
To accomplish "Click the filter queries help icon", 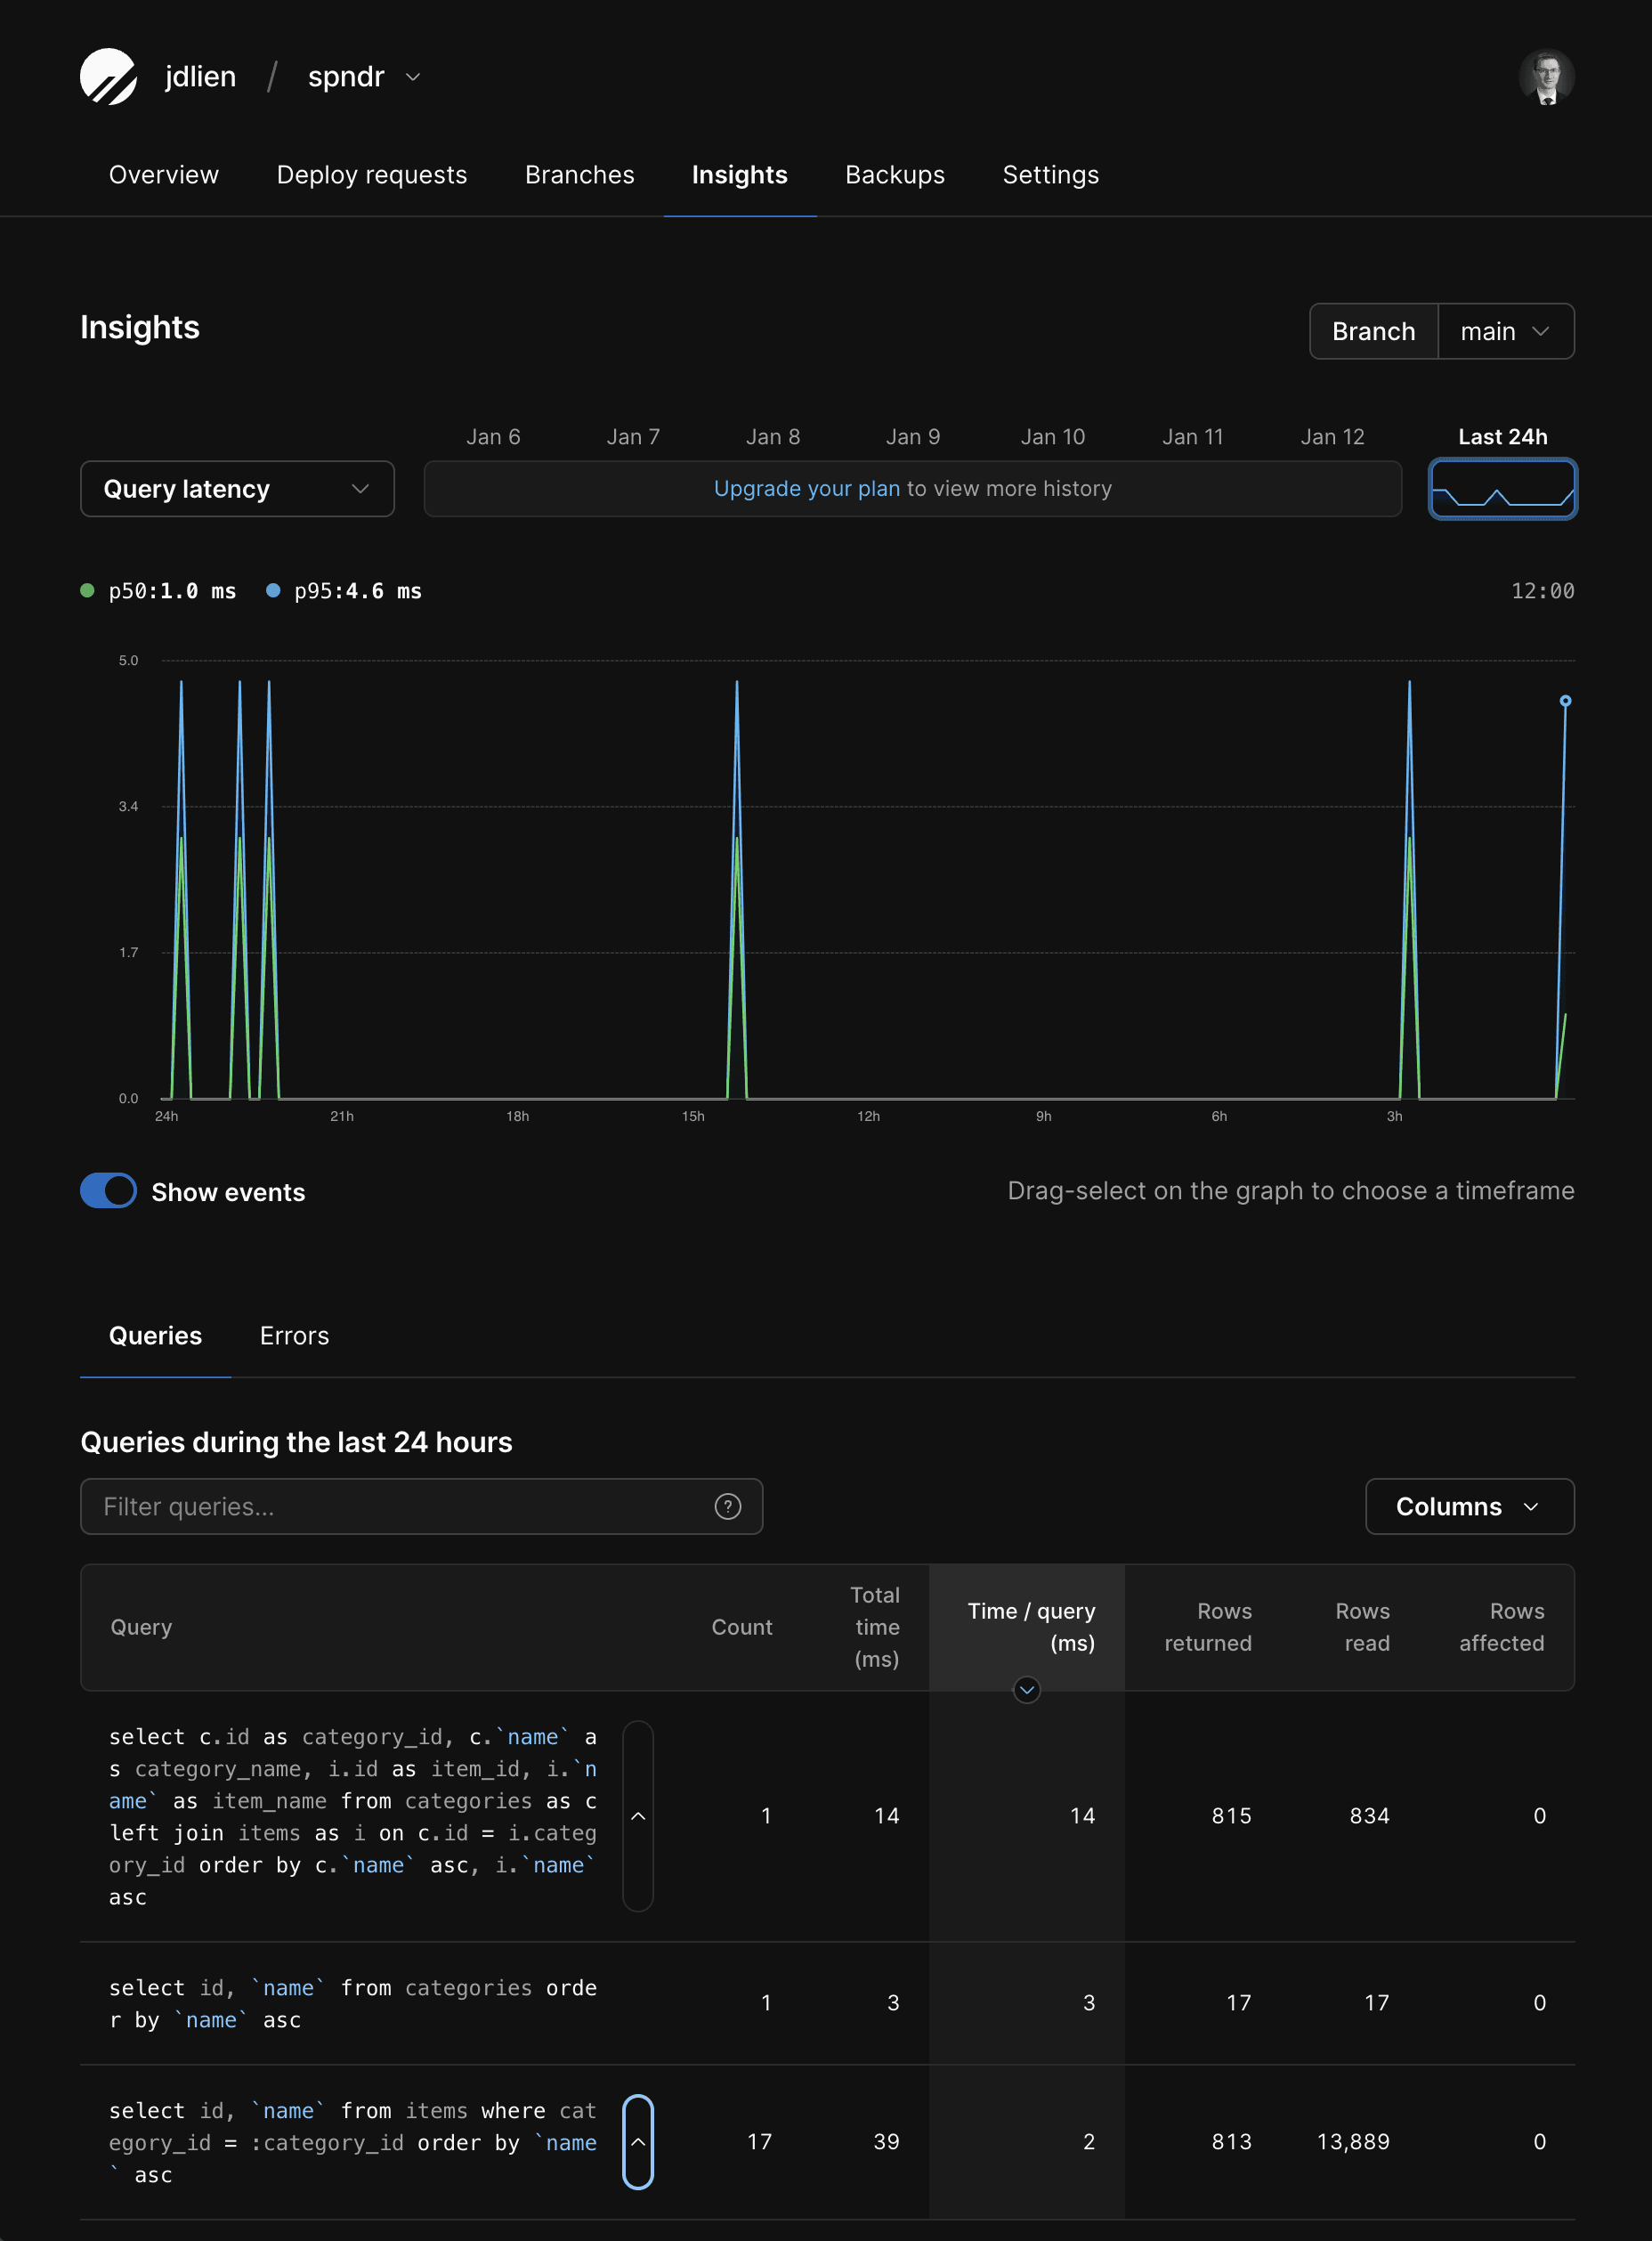I will click(727, 1506).
